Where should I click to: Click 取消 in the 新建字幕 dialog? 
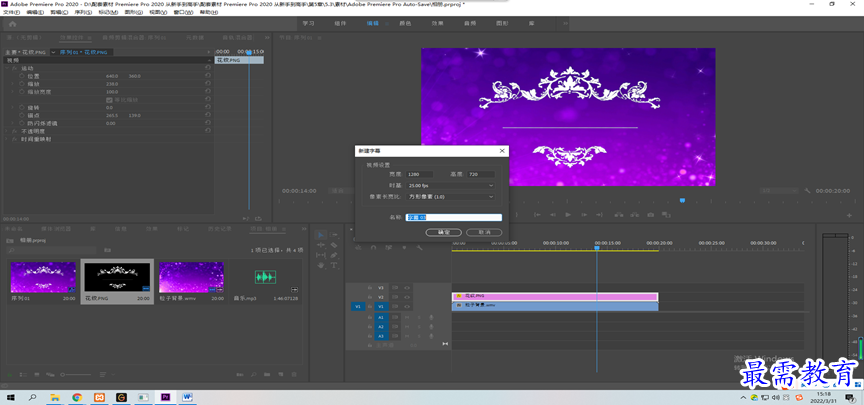(484, 233)
